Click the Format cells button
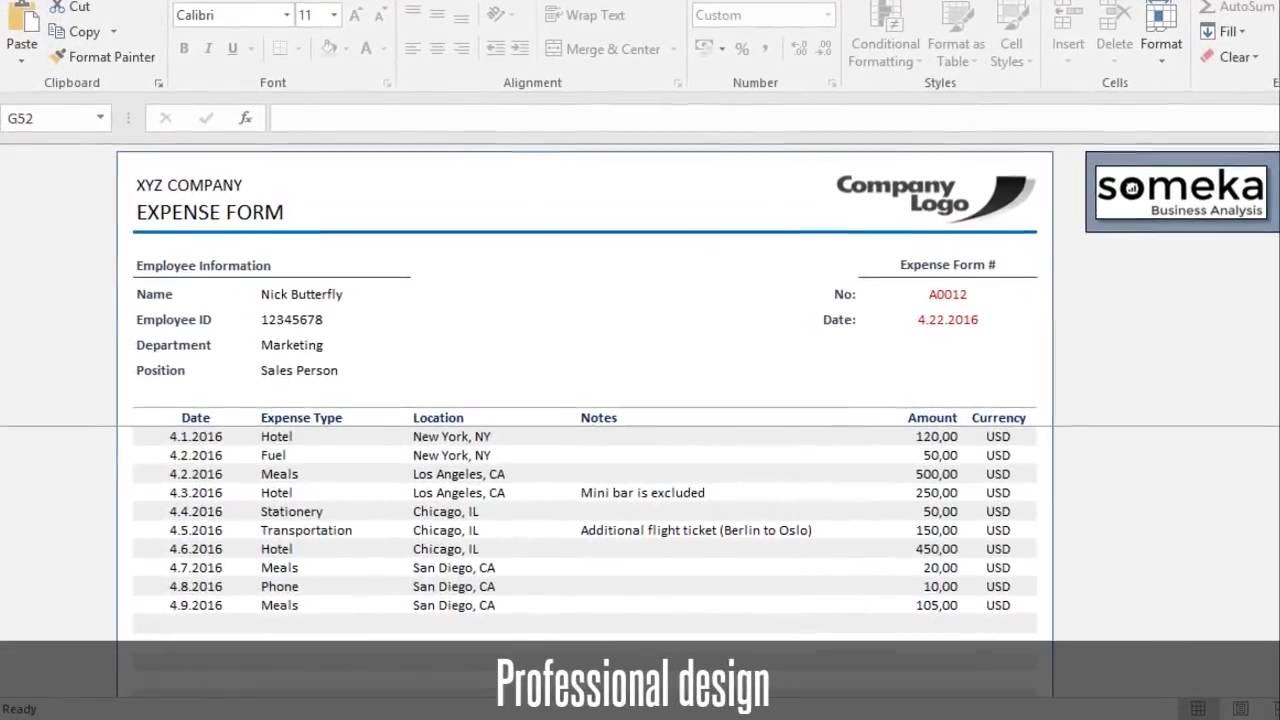 [1161, 35]
